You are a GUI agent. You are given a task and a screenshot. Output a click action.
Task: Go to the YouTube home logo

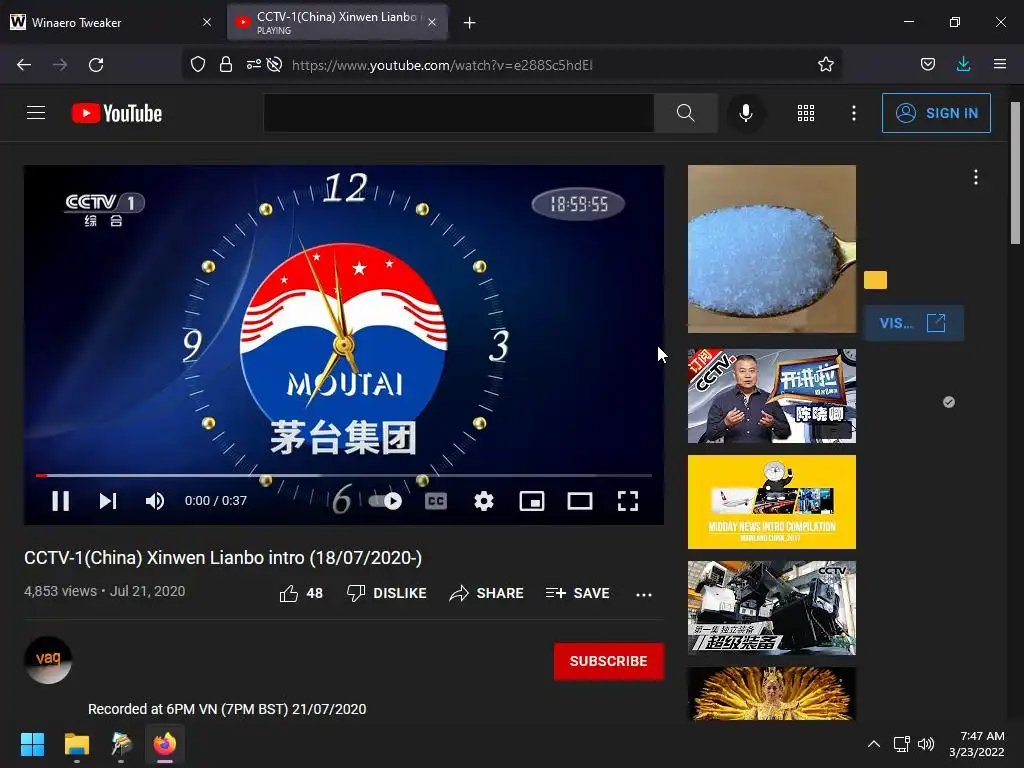tap(117, 113)
